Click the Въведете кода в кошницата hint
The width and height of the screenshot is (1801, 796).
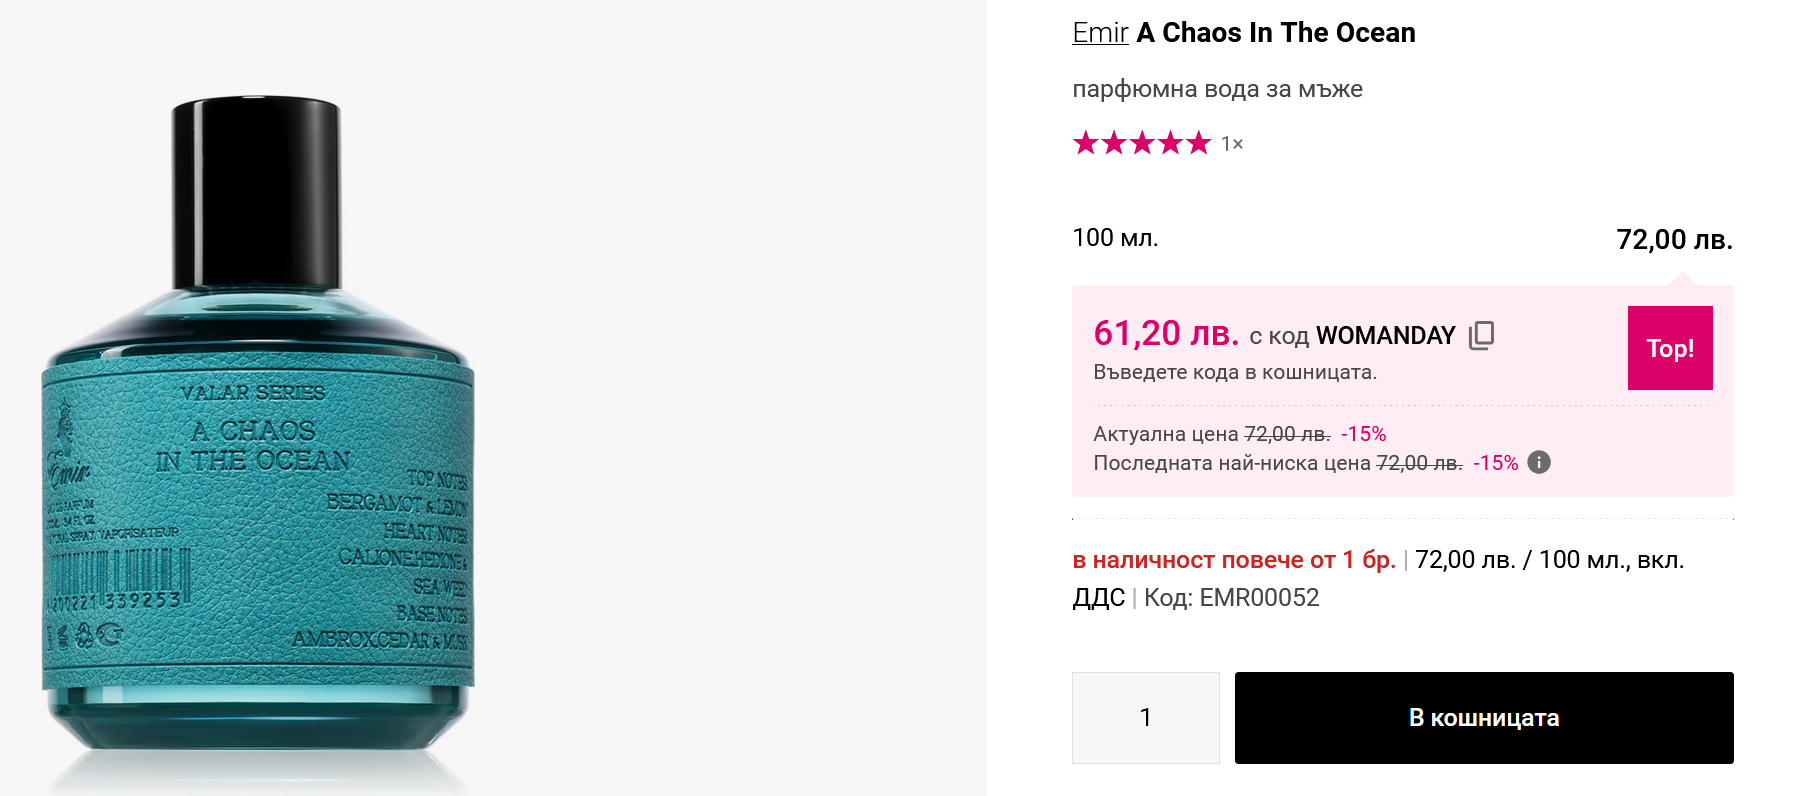pos(1235,372)
